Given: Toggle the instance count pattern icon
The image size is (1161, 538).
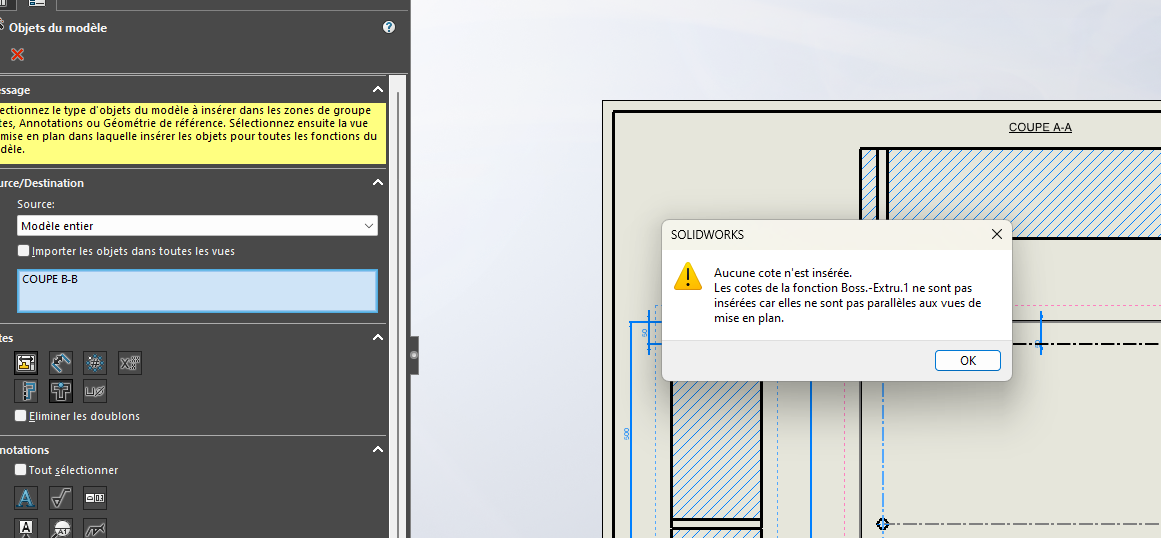Looking at the screenshot, I should coord(95,362).
